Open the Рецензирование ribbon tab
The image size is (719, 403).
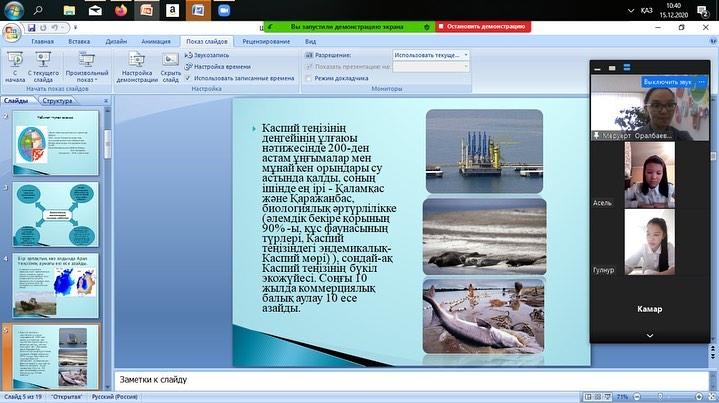click(x=267, y=42)
